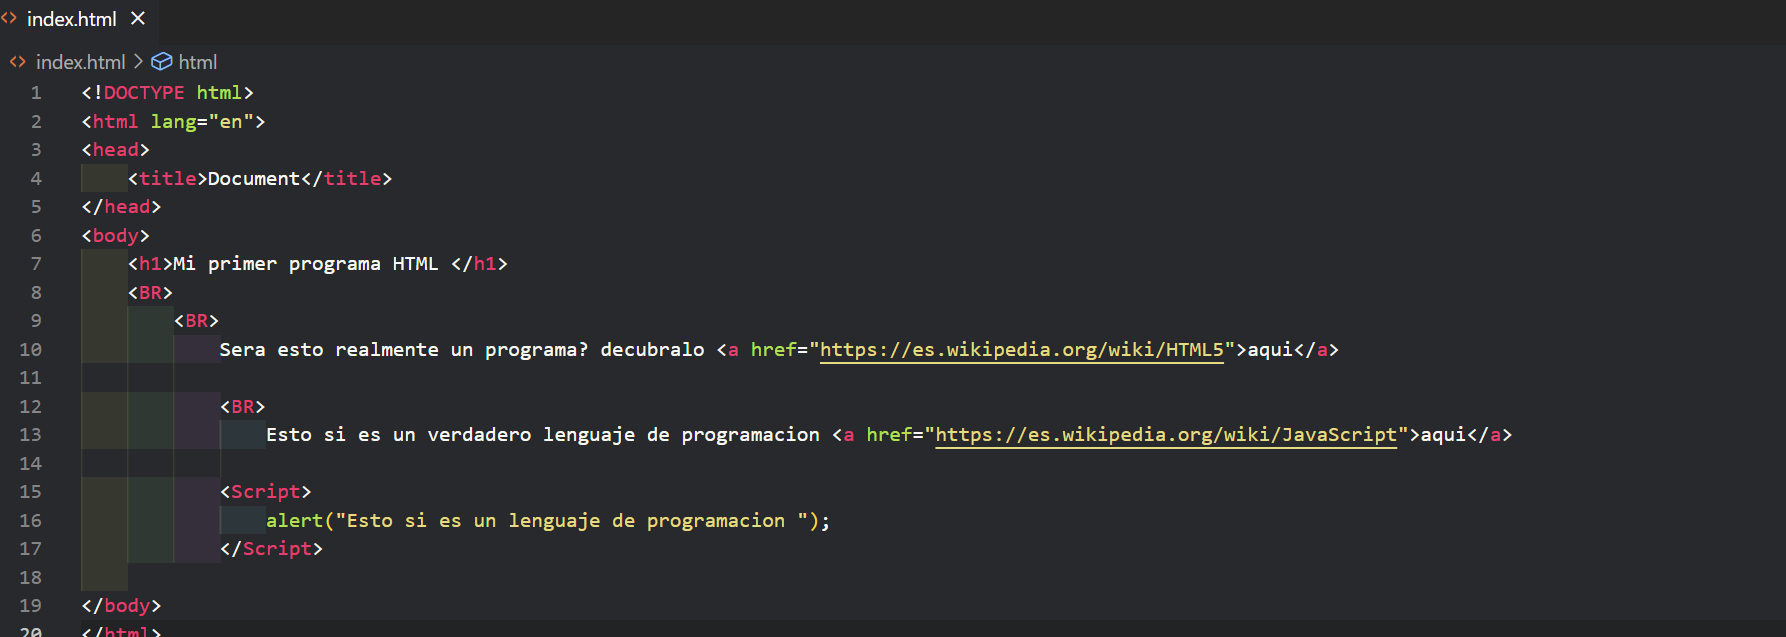Screen dimensions: 1786x637
Task: Click the BR tag on line 9
Action: 196,321
